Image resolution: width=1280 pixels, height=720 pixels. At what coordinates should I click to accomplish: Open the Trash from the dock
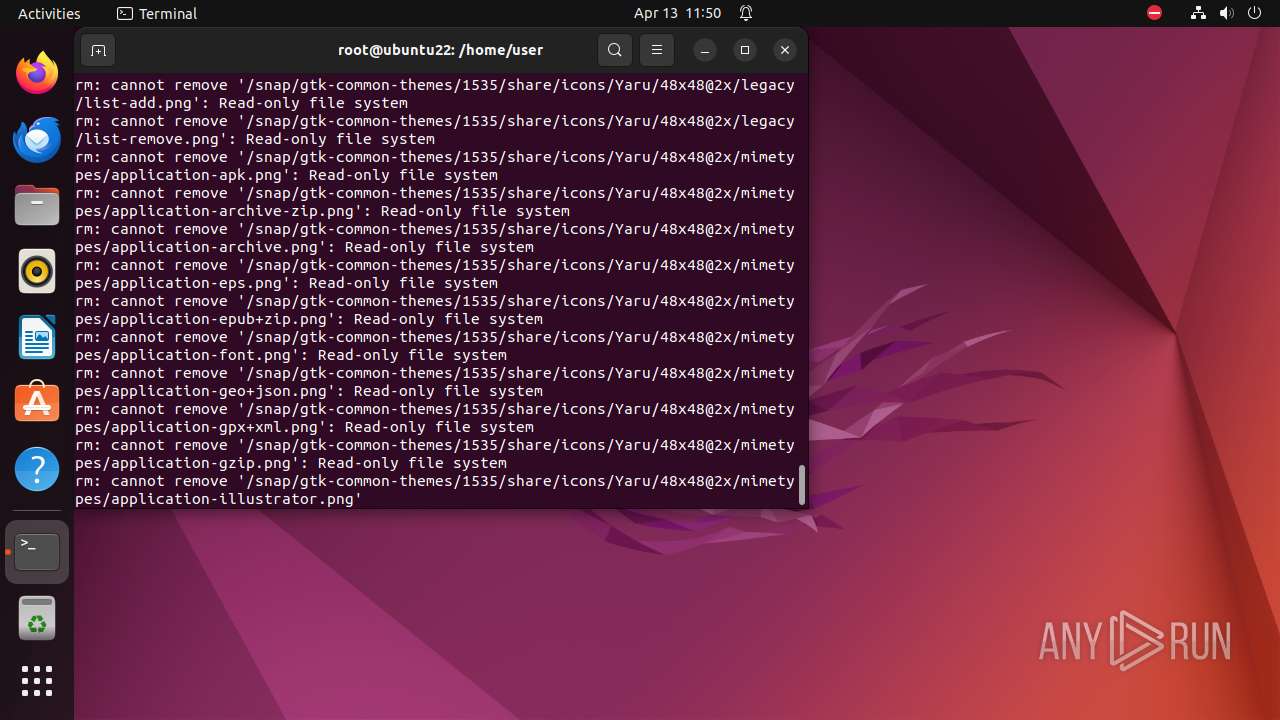click(37, 618)
